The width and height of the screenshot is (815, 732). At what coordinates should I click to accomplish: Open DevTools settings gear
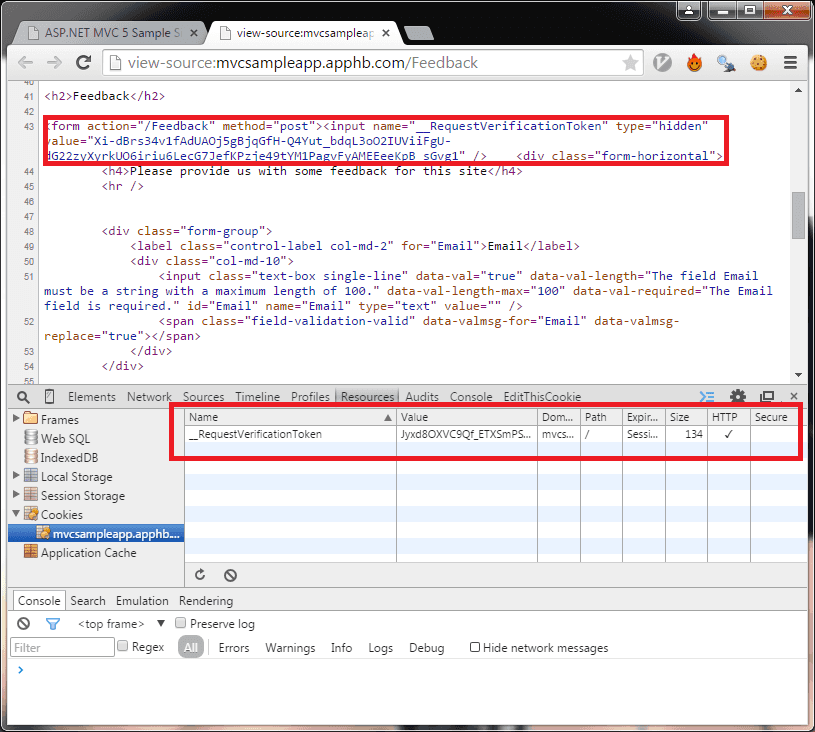(738, 397)
